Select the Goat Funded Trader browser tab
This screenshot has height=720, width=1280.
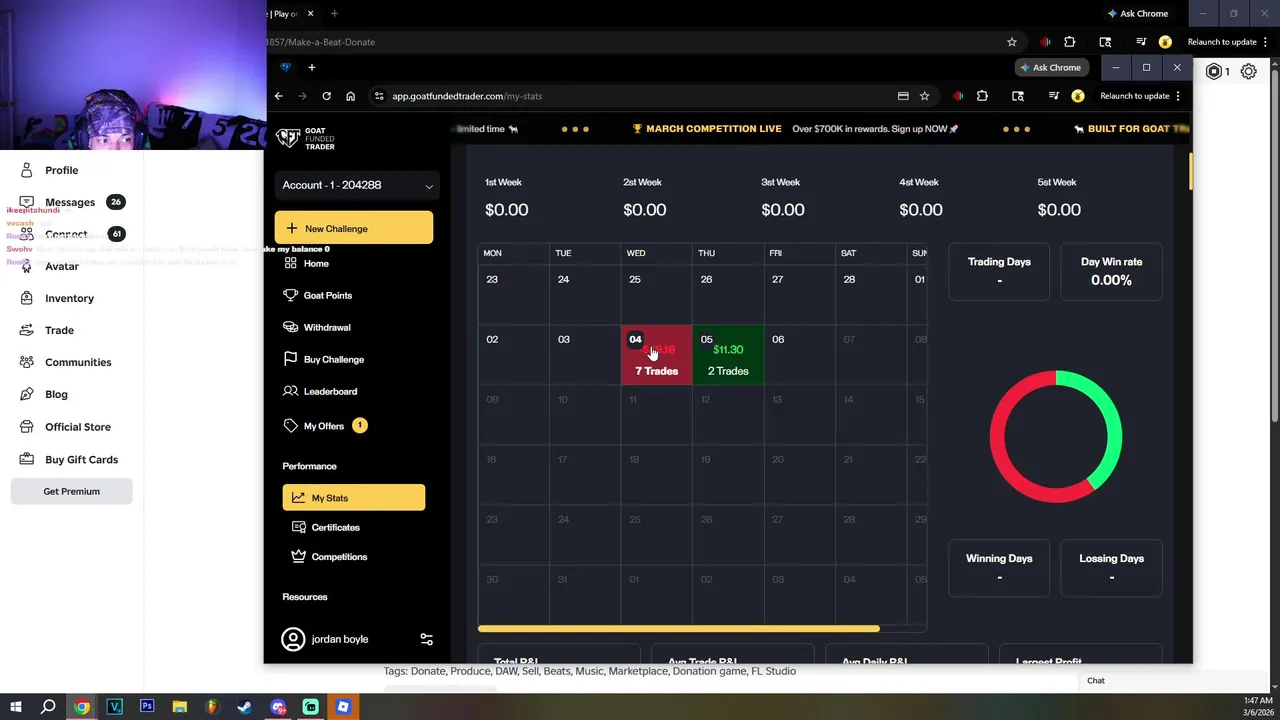point(285,67)
